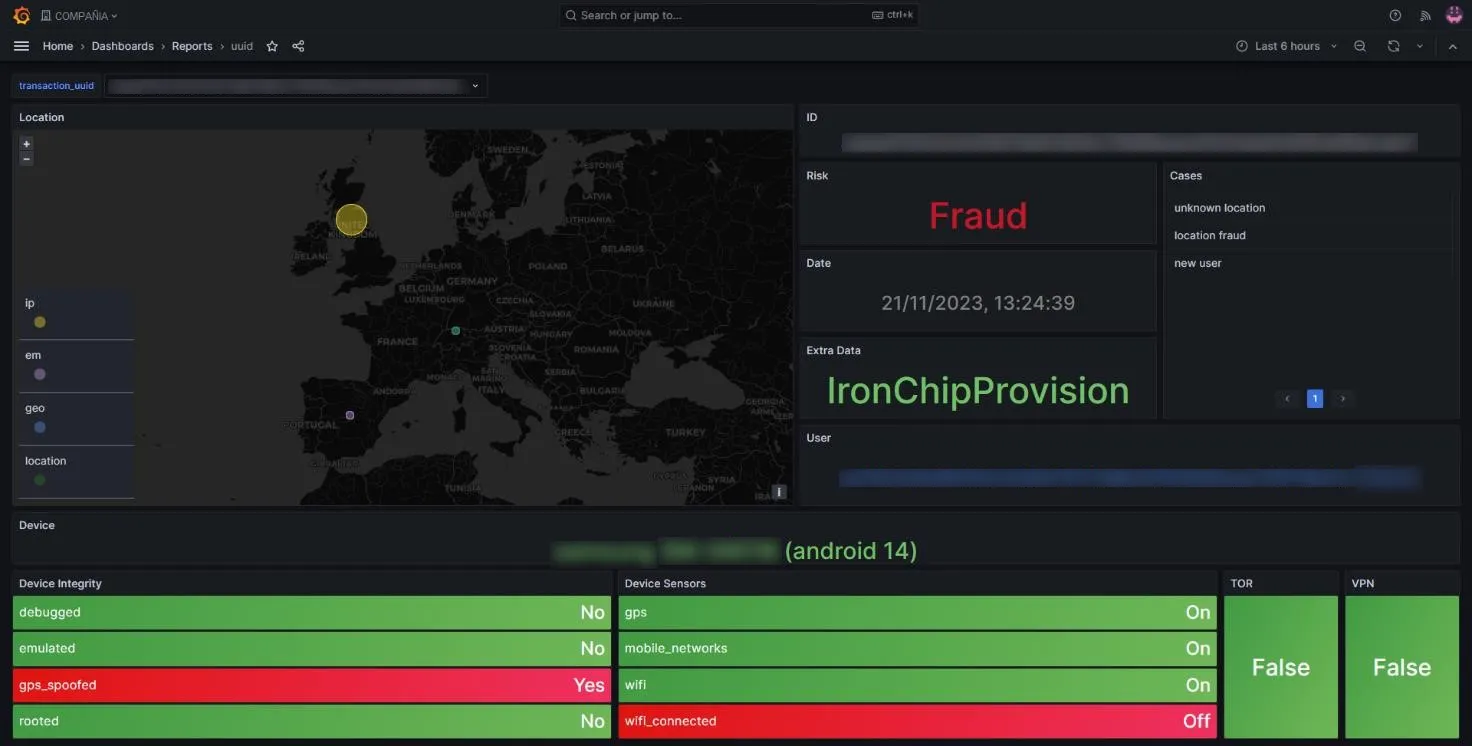The height and width of the screenshot is (746, 1472).
Task: Click the TOR panel False value
Action: [1281, 668]
